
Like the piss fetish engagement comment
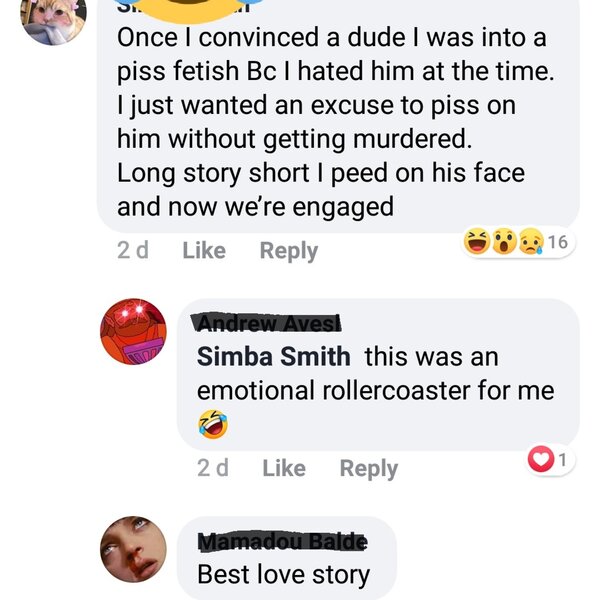(204, 250)
